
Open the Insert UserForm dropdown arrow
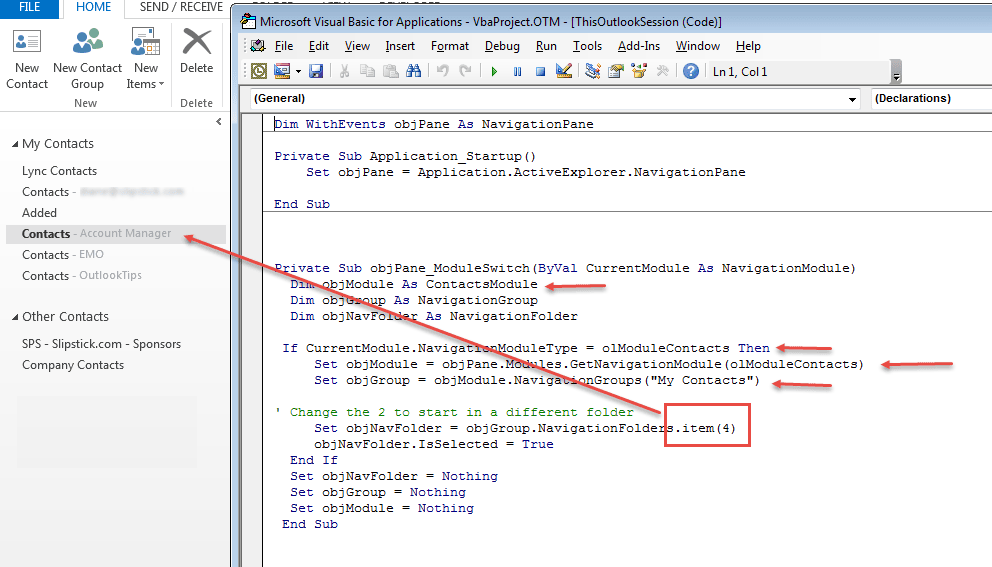(x=298, y=72)
